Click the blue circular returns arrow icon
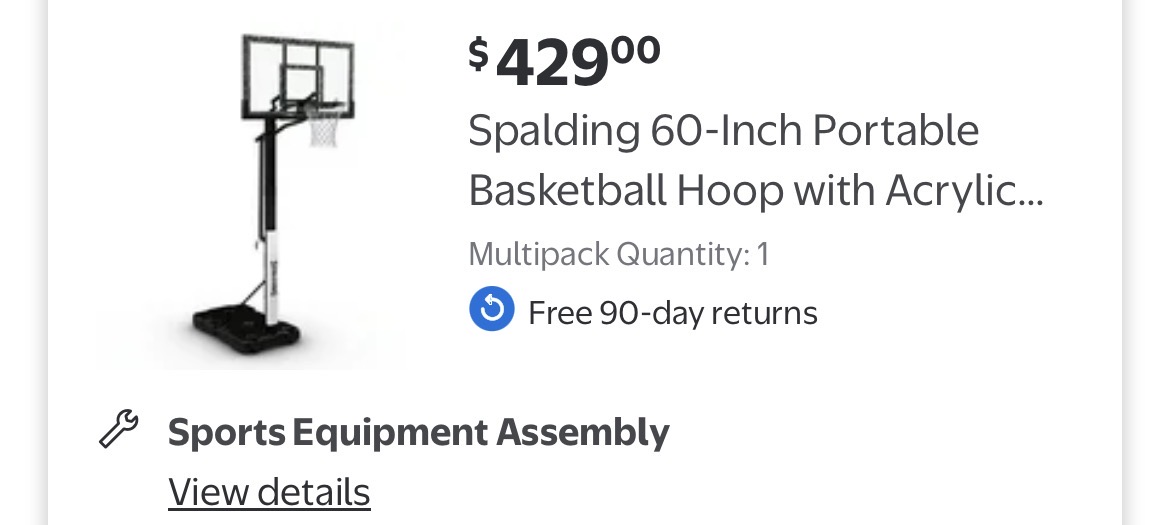 coord(491,312)
